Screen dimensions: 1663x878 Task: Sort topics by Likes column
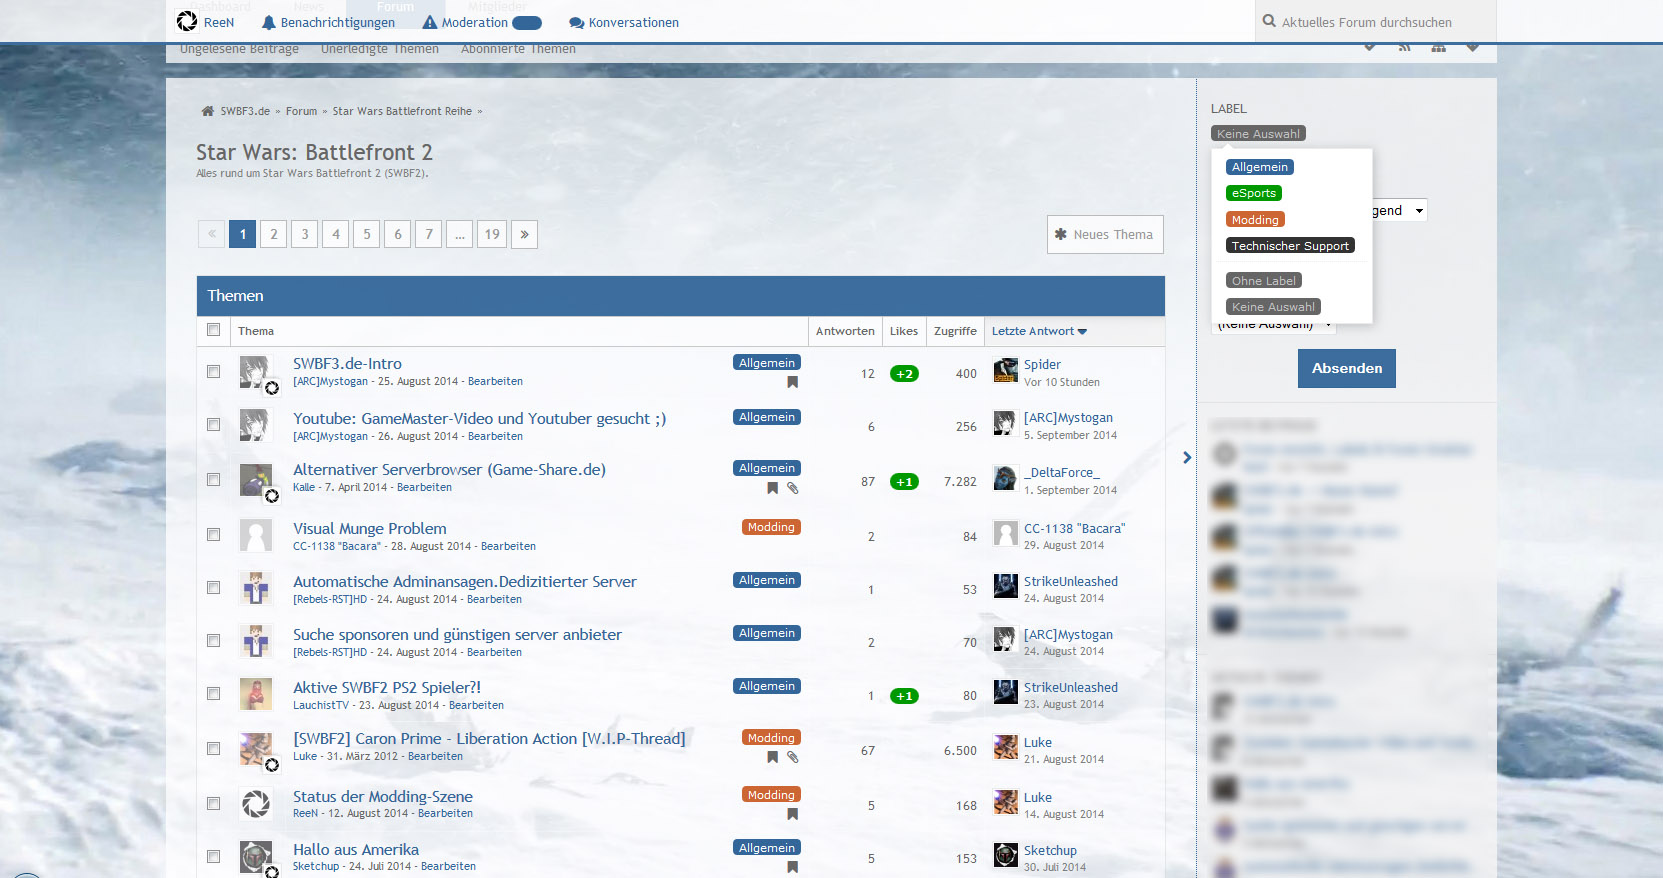coord(904,331)
